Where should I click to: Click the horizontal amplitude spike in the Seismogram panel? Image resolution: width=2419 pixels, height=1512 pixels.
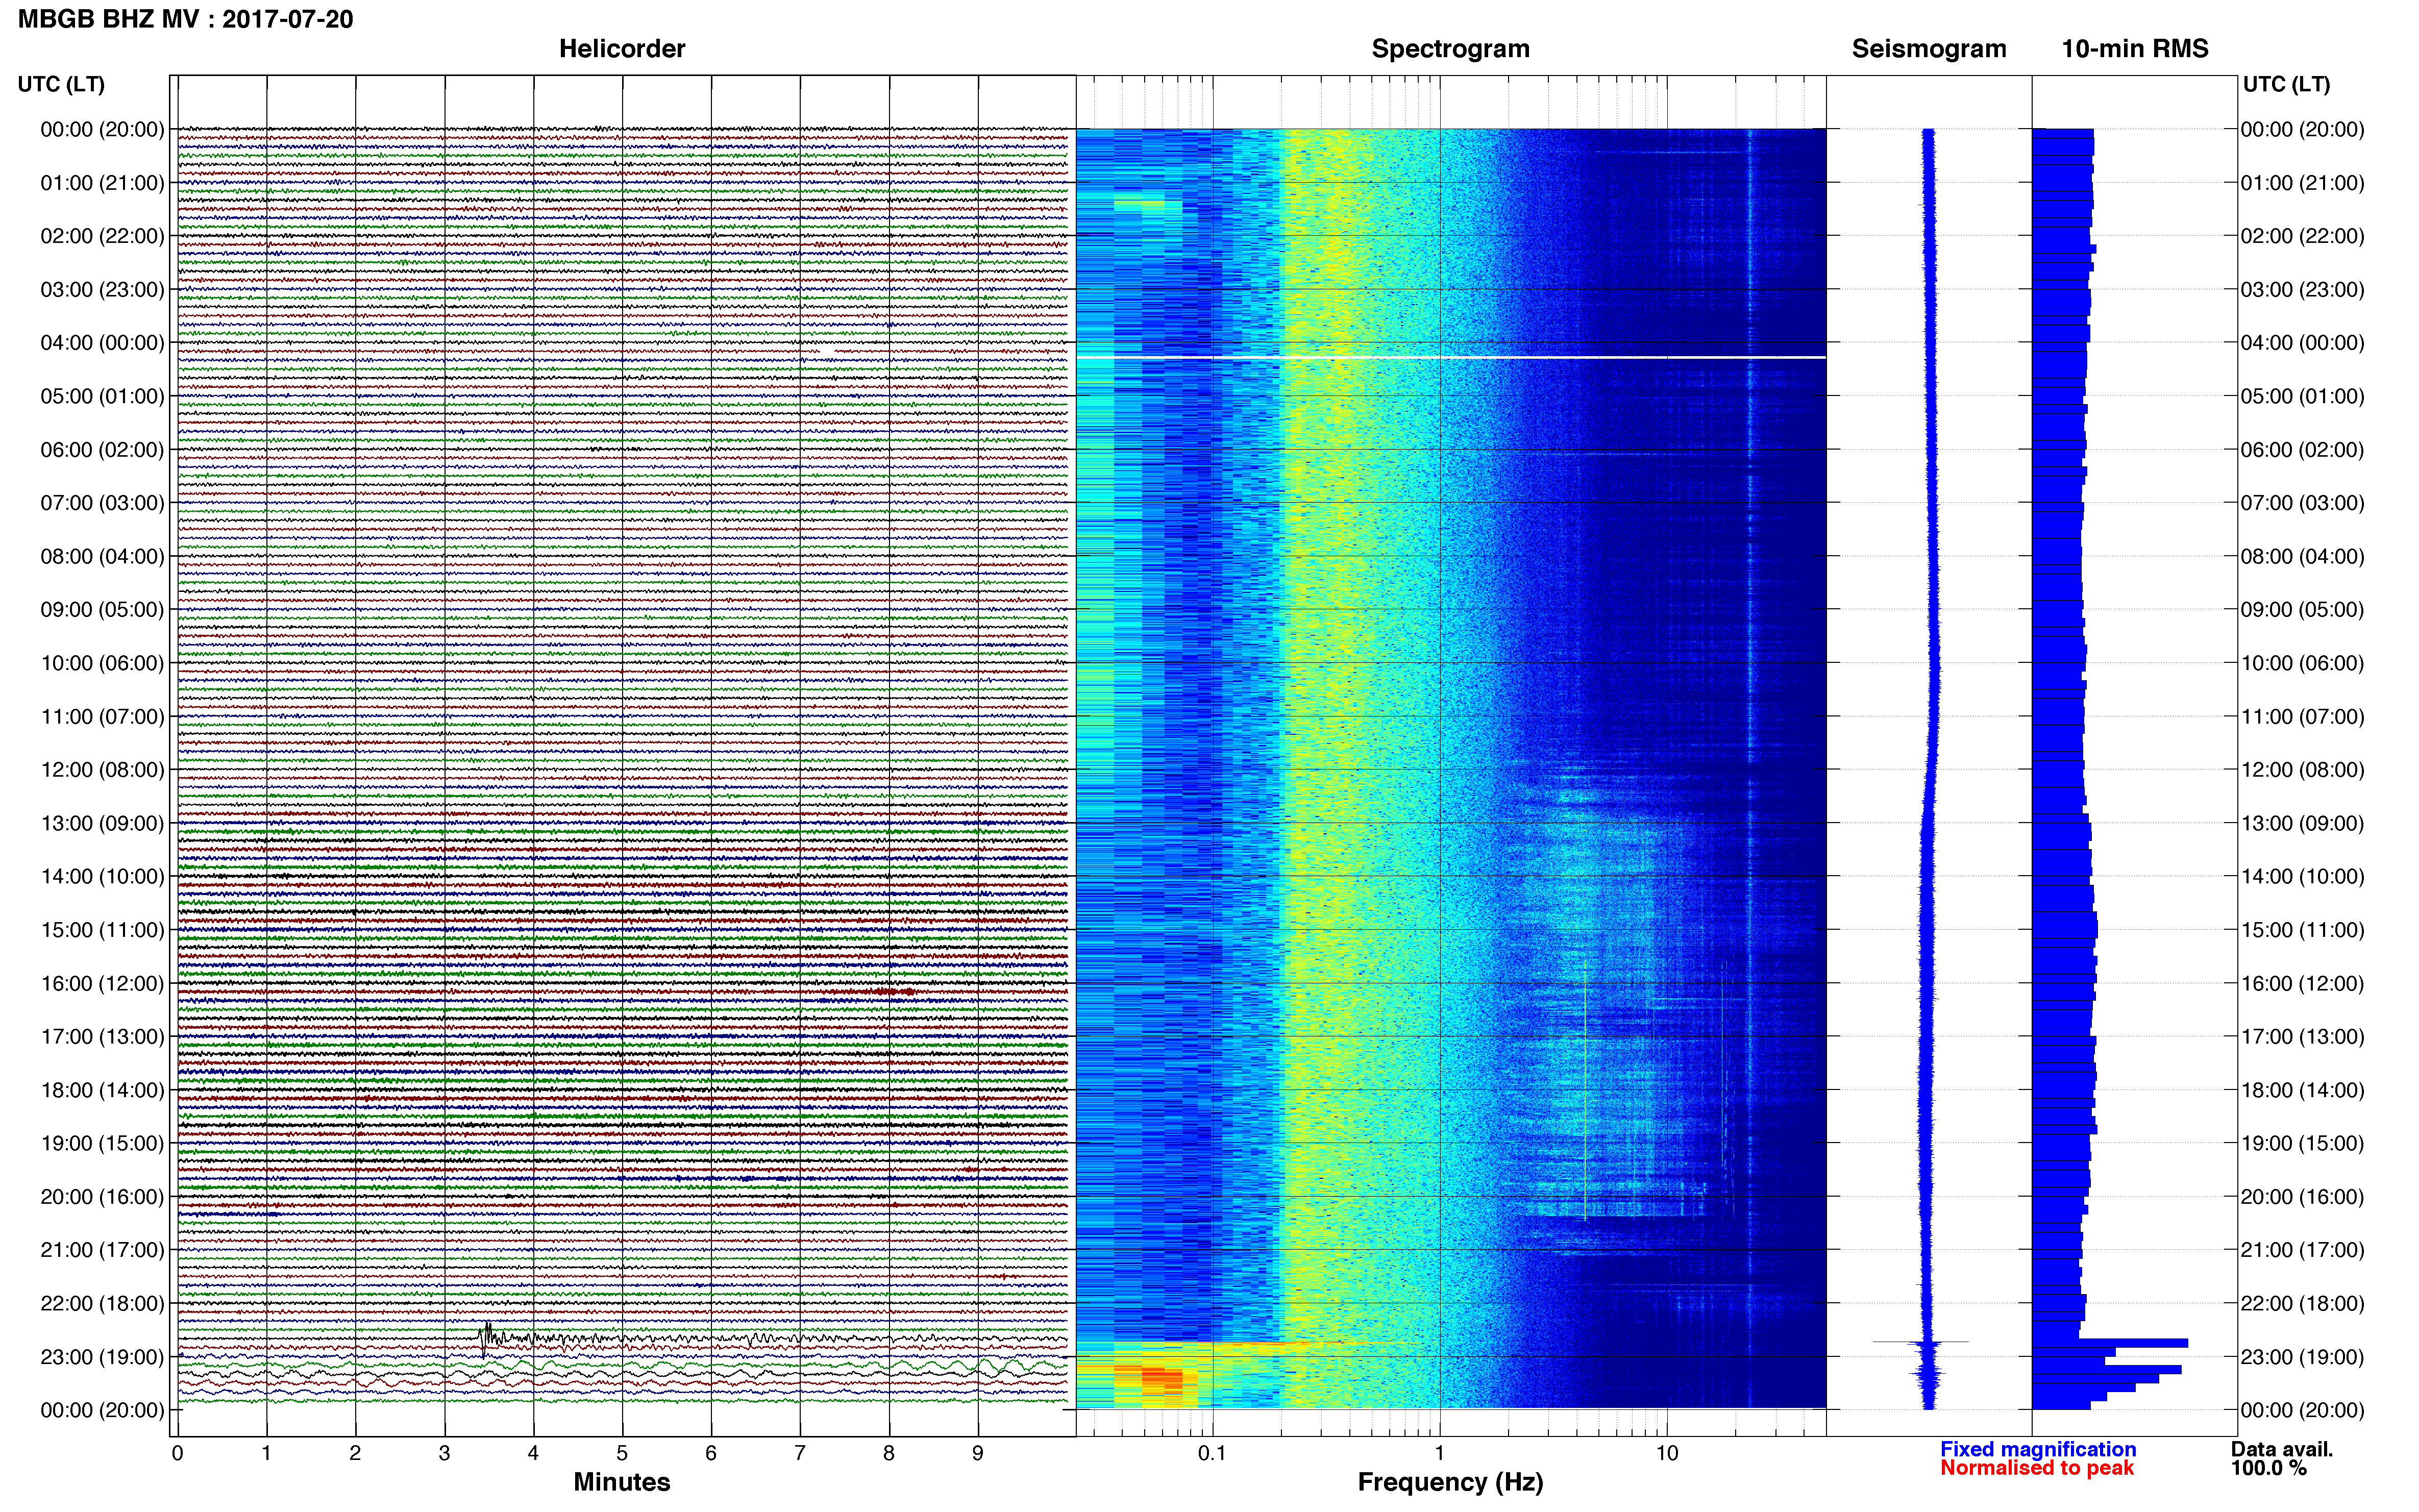[1921, 1342]
